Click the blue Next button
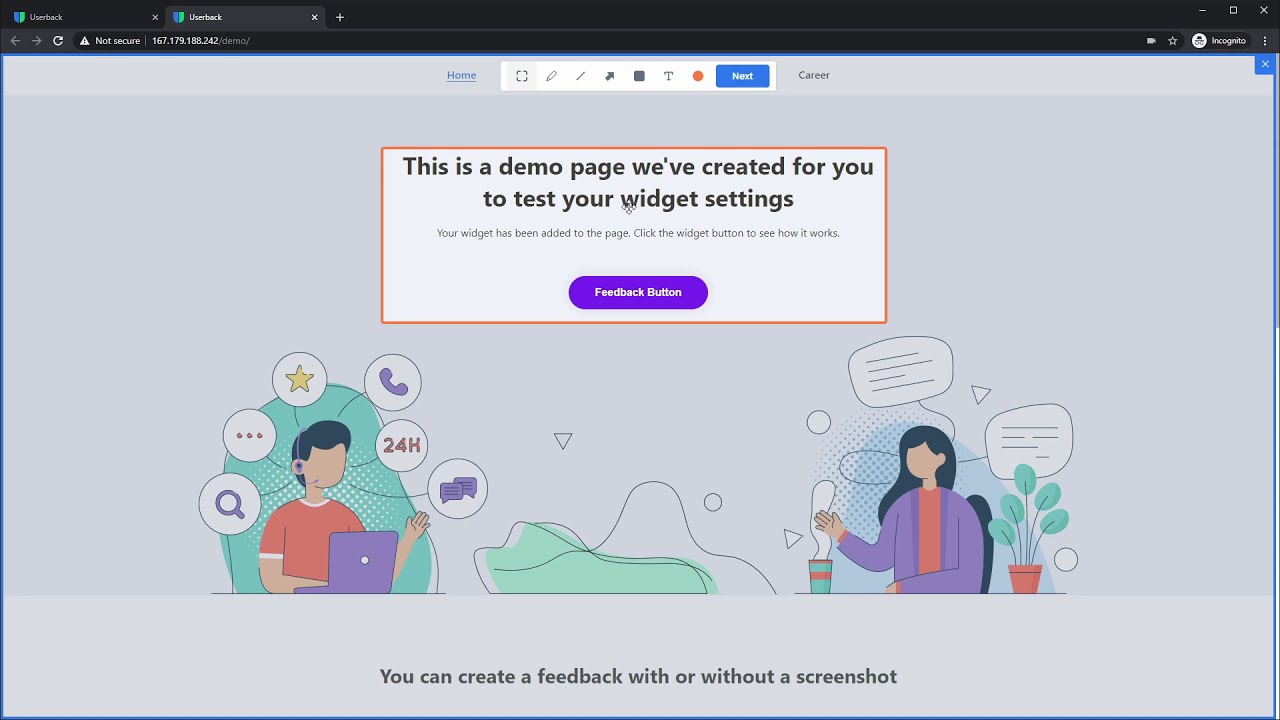This screenshot has width=1280, height=720. pos(742,76)
